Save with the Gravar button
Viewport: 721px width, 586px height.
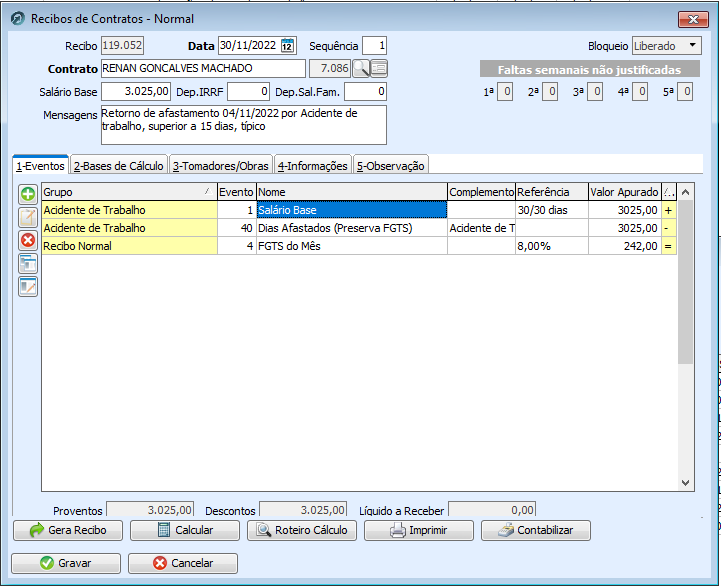point(66,563)
